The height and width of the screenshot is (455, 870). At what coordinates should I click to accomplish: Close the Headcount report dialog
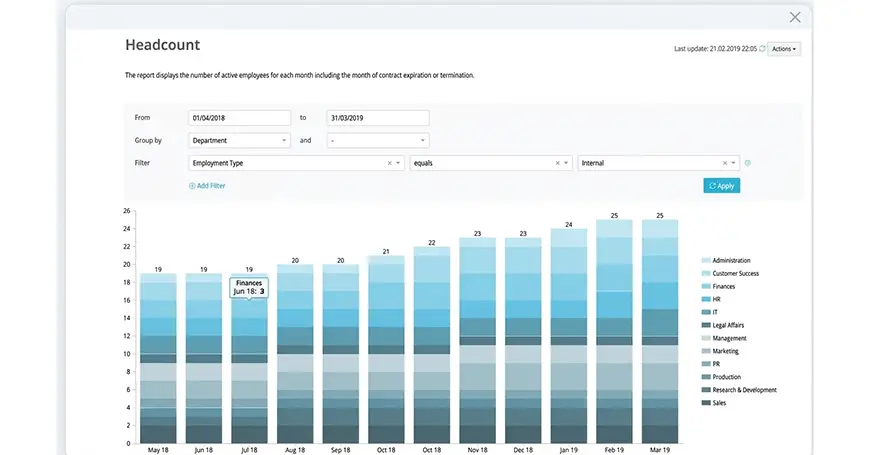[x=795, y=17]
